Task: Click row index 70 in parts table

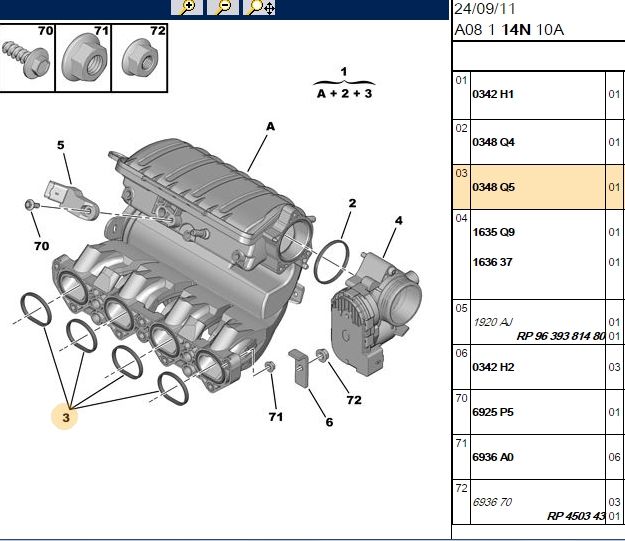Action: pyautogui.click(x=461, y=398)
